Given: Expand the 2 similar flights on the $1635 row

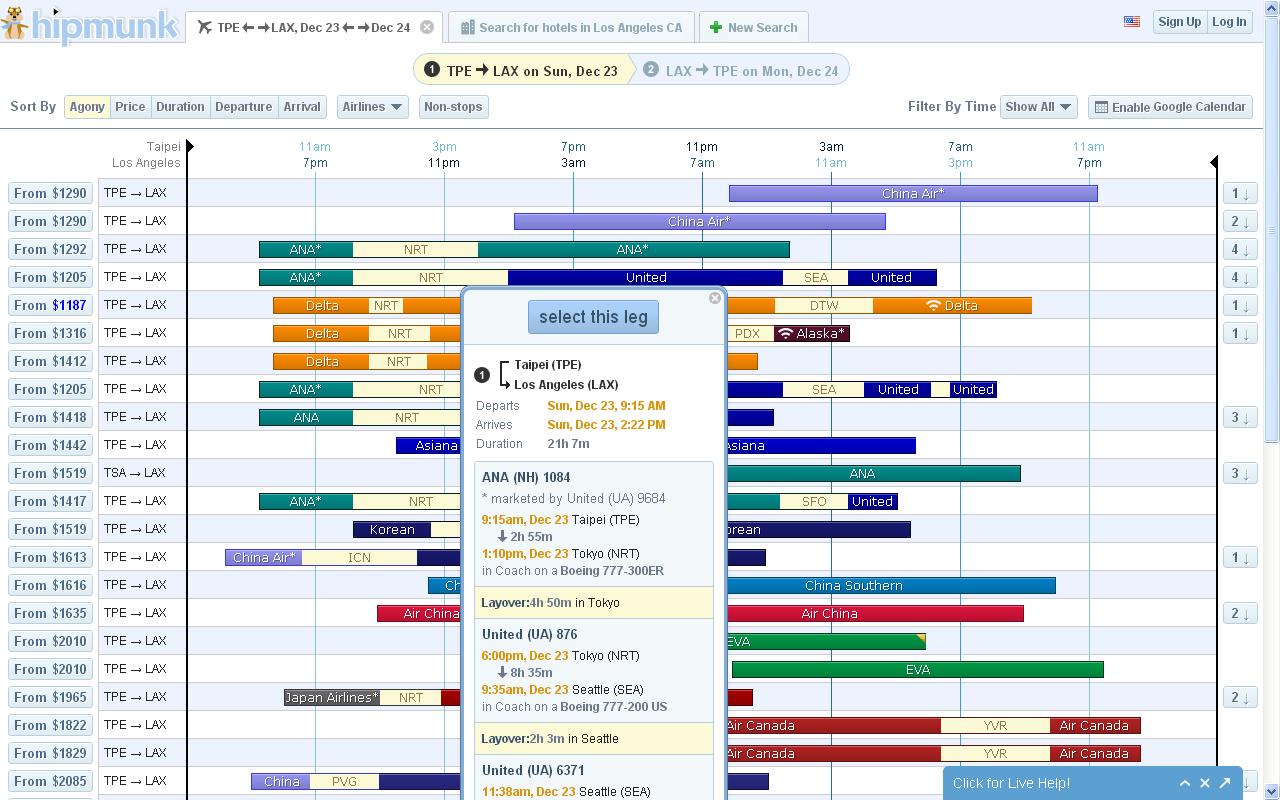Looking at the screenshot, I should click(x=1240, y=613).
